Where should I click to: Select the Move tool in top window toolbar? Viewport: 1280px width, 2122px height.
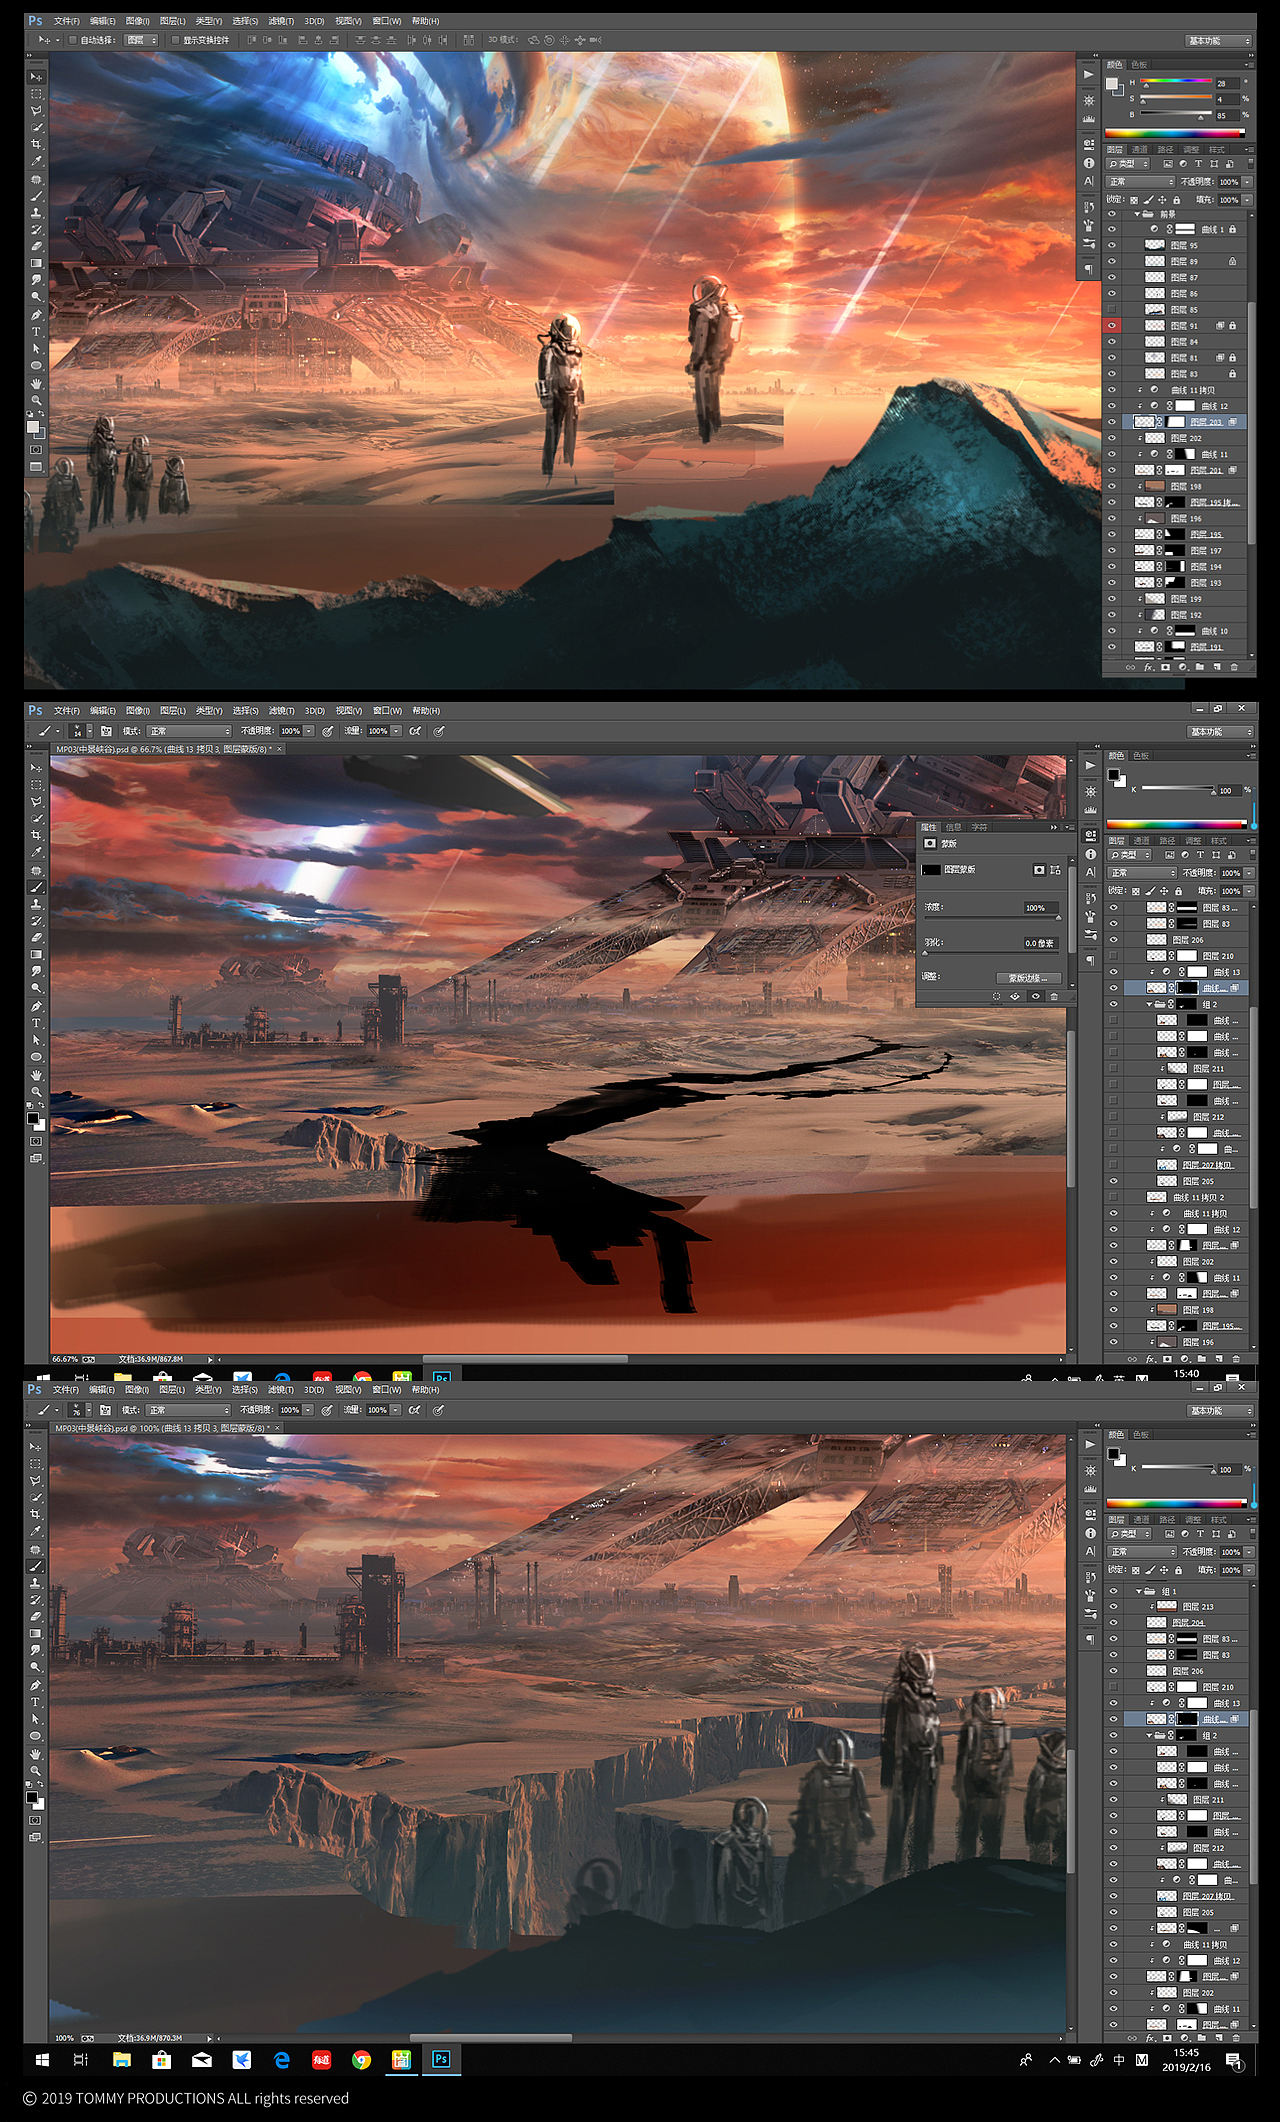(x=36, y=76)
